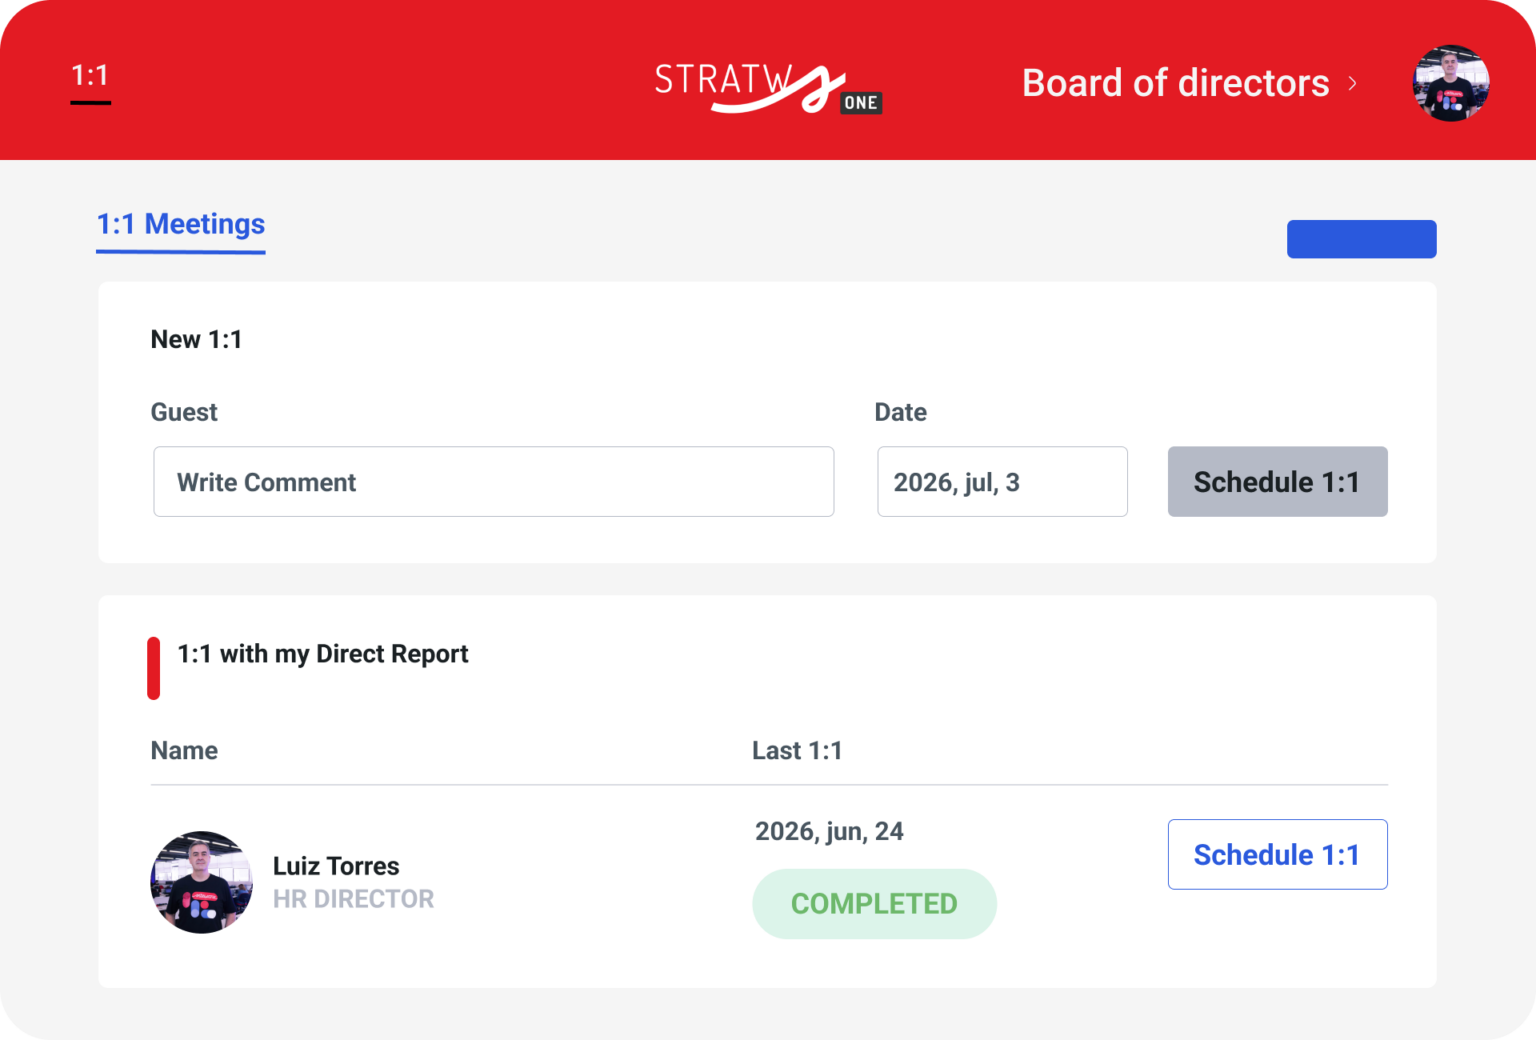Navigate to Board of directors
This screenshot has height=1040, width=1536.
coord(1175,83)
